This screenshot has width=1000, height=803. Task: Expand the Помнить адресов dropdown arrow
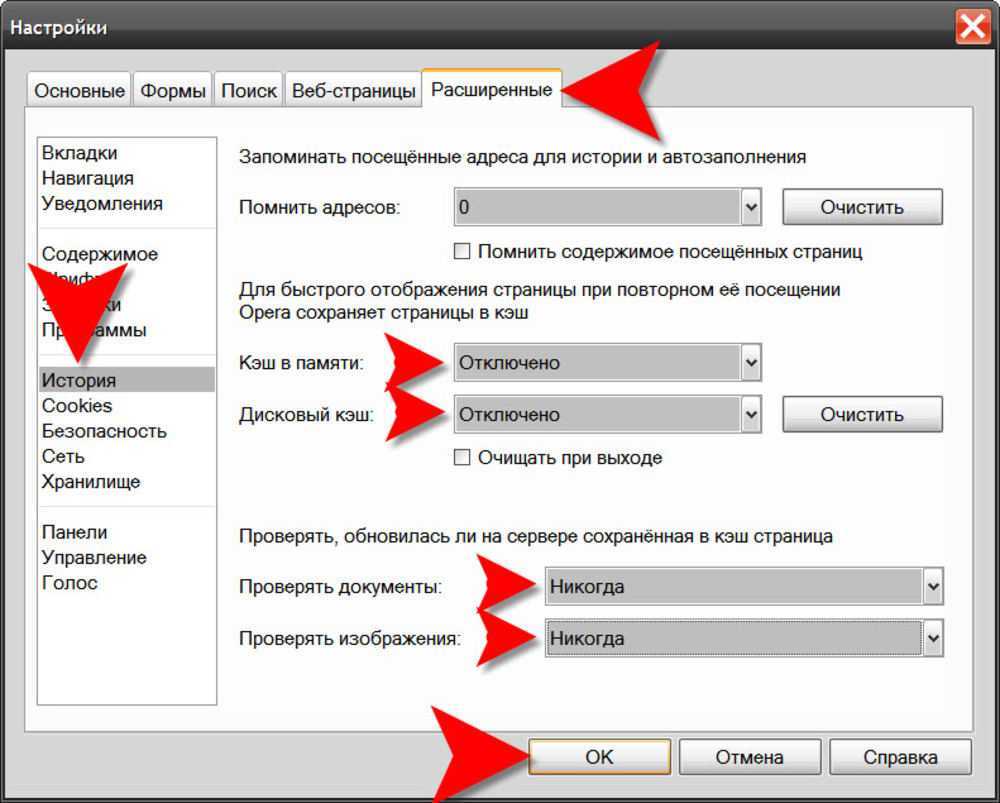tap(751, 207)
